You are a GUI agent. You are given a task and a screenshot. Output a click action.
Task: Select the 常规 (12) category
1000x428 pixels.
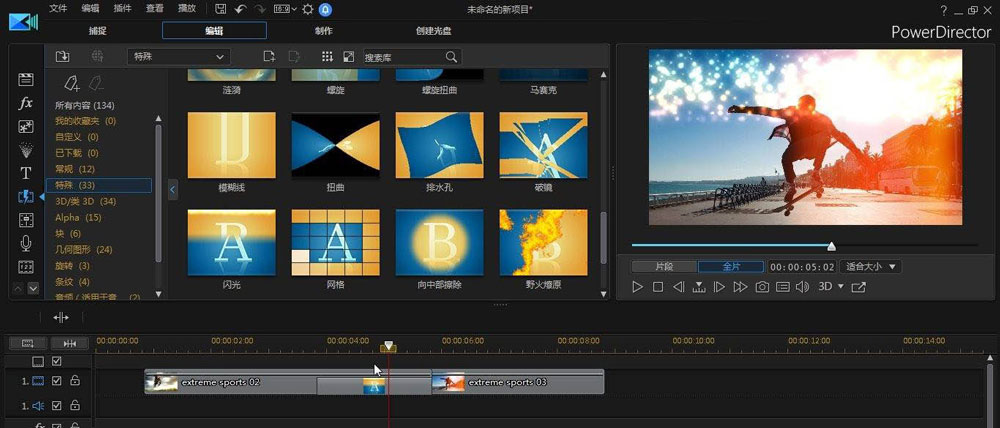(75, 169)
